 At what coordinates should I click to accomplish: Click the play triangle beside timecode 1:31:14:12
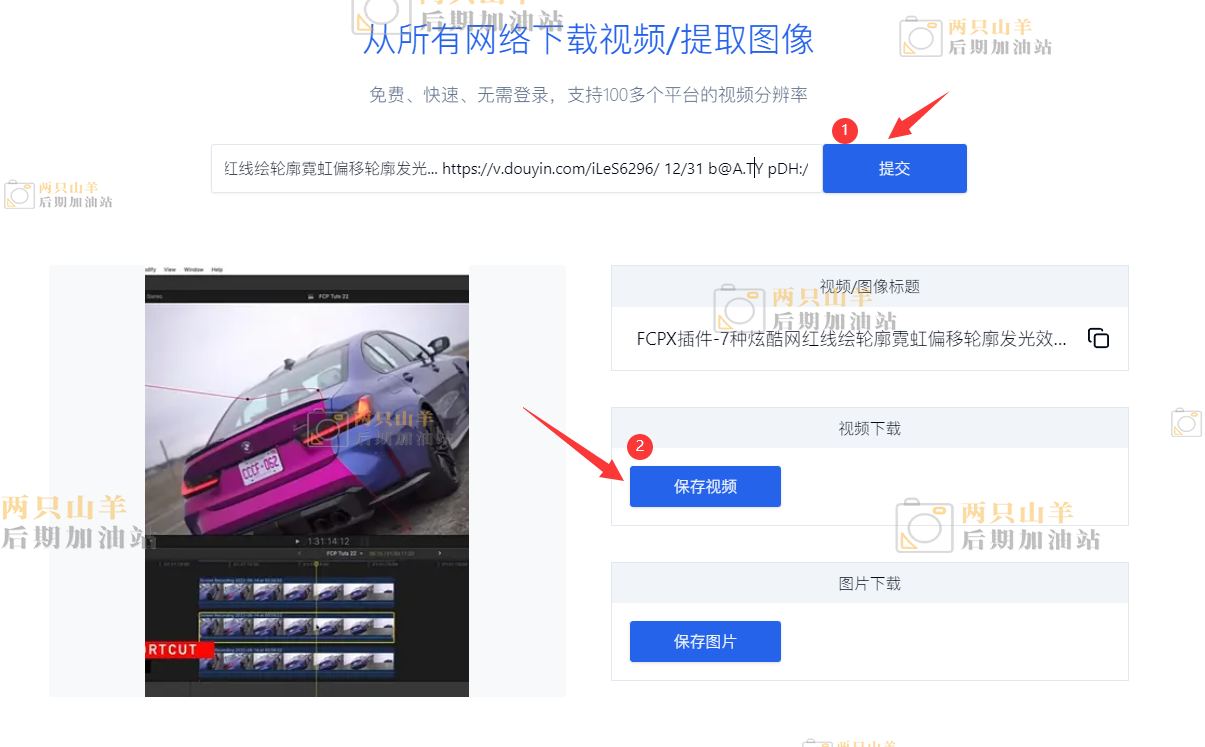coord(297,541)
